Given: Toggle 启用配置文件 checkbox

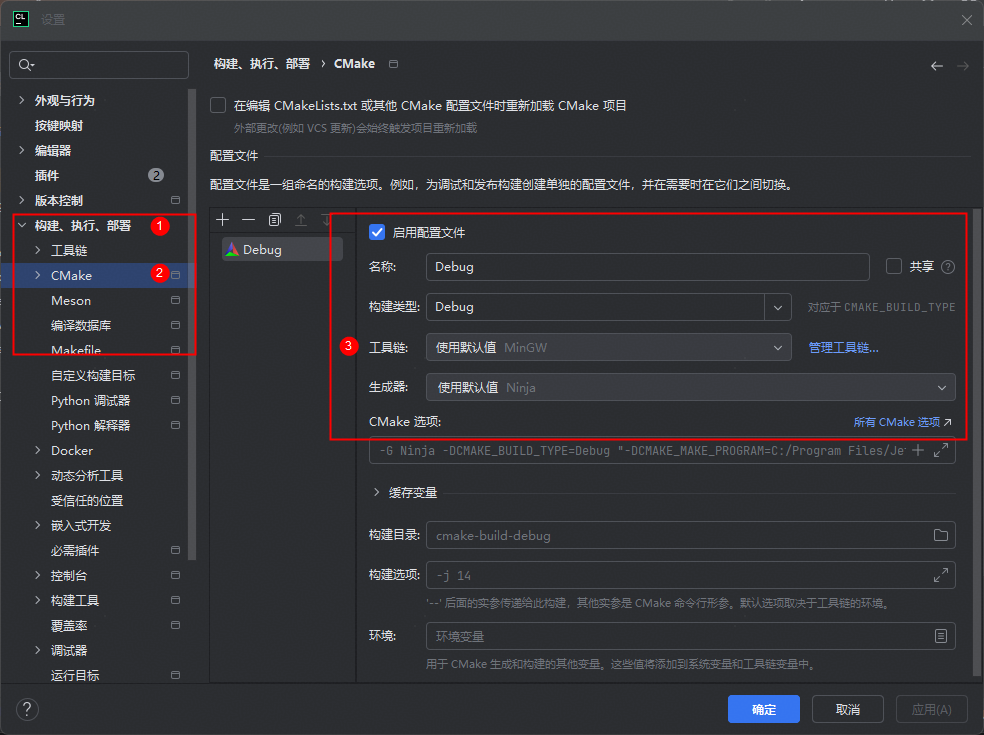Looking at the screenshot, I should (377, 232).
